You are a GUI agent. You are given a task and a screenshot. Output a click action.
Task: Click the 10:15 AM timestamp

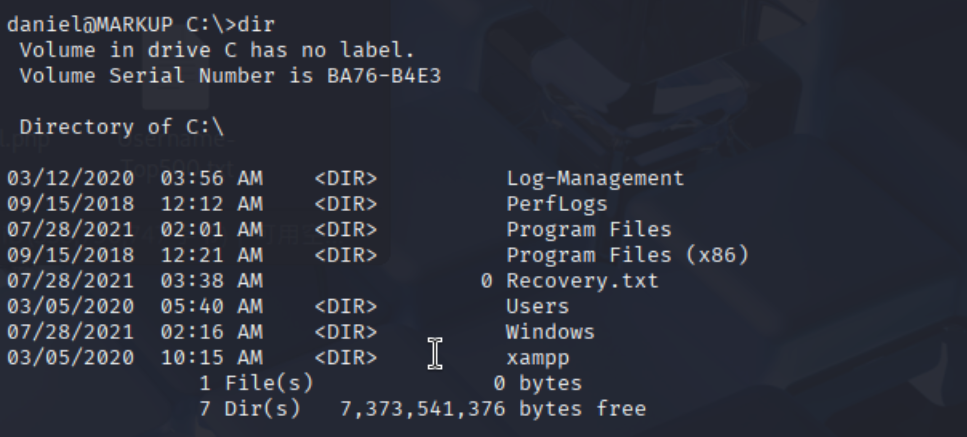click(x=212, y=358)
